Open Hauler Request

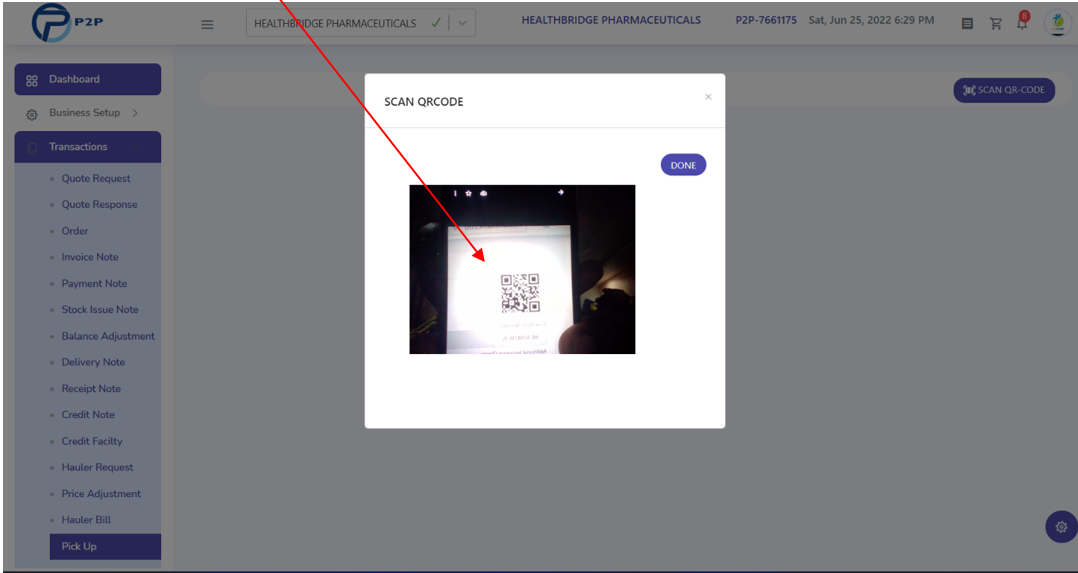(x=97, y=467)
